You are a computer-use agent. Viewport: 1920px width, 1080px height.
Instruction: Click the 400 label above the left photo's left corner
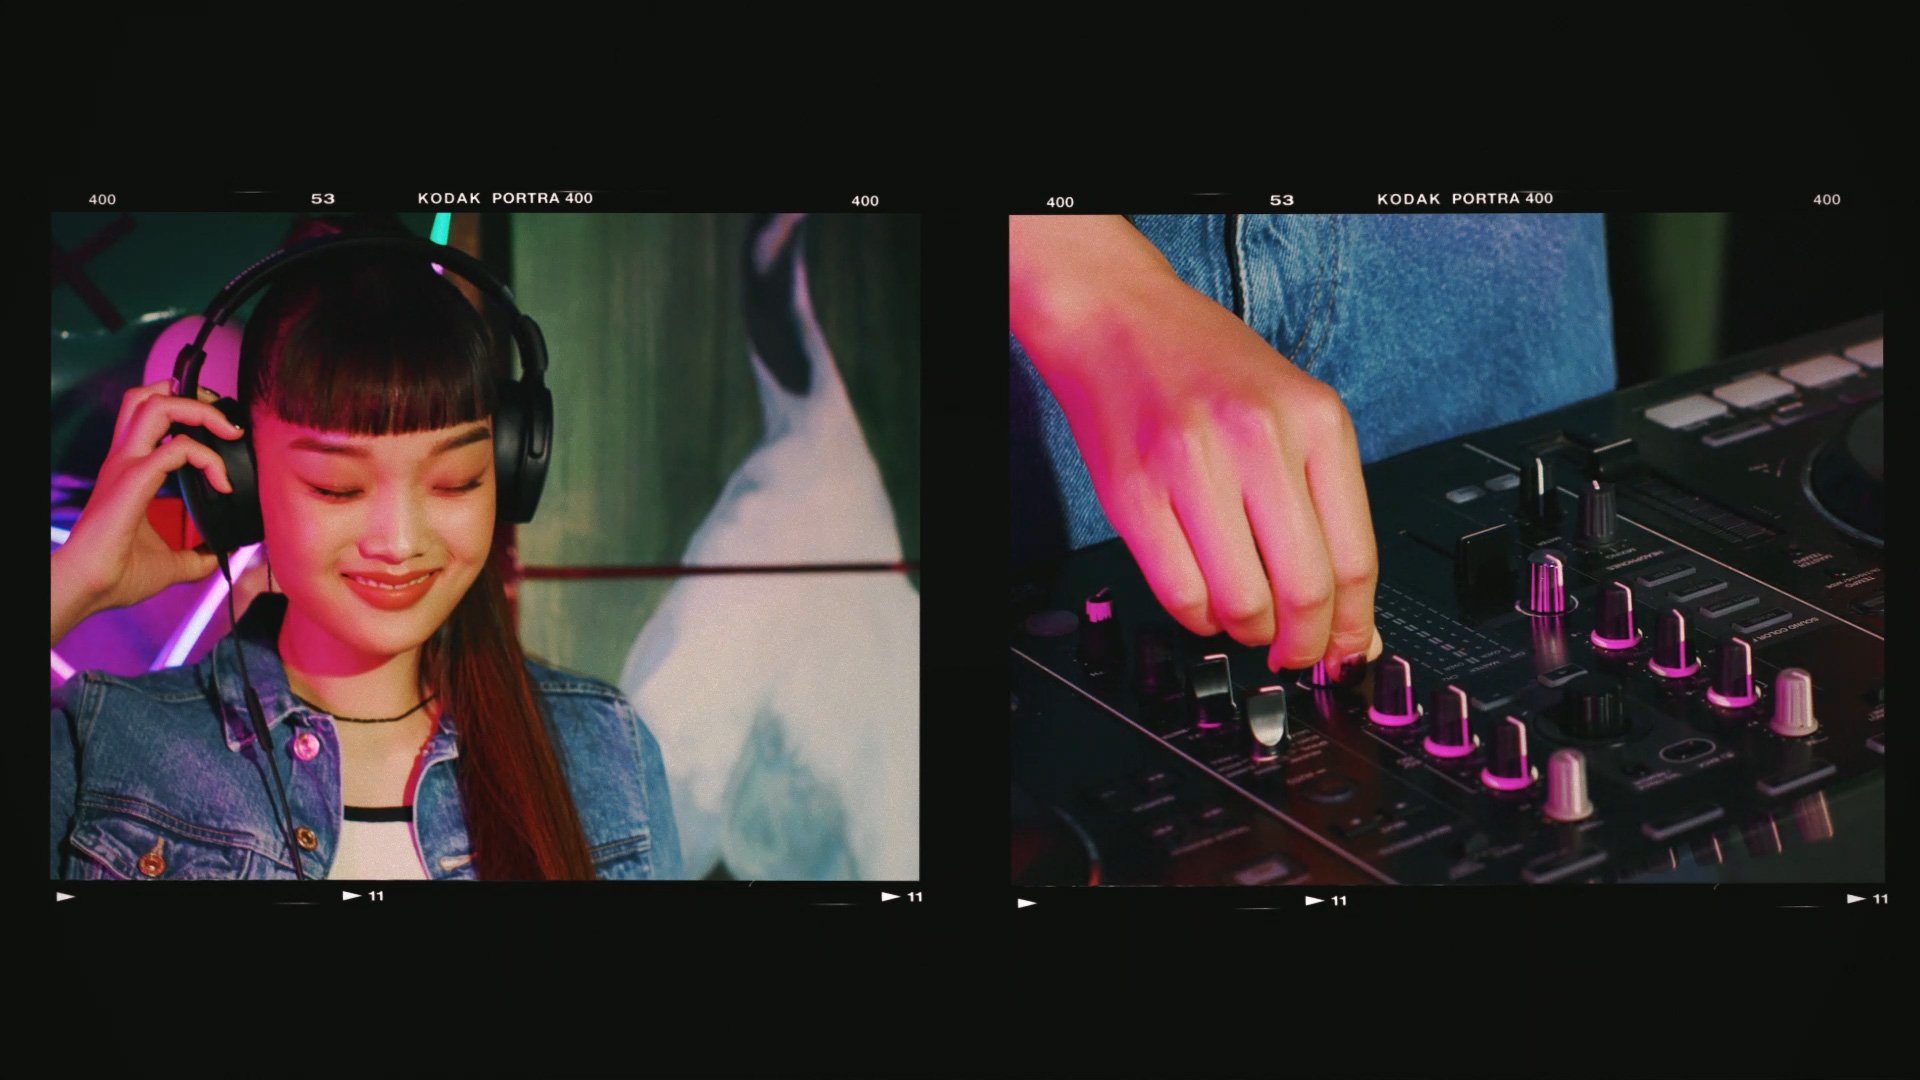pyautogui.click(x=102, y=200)
